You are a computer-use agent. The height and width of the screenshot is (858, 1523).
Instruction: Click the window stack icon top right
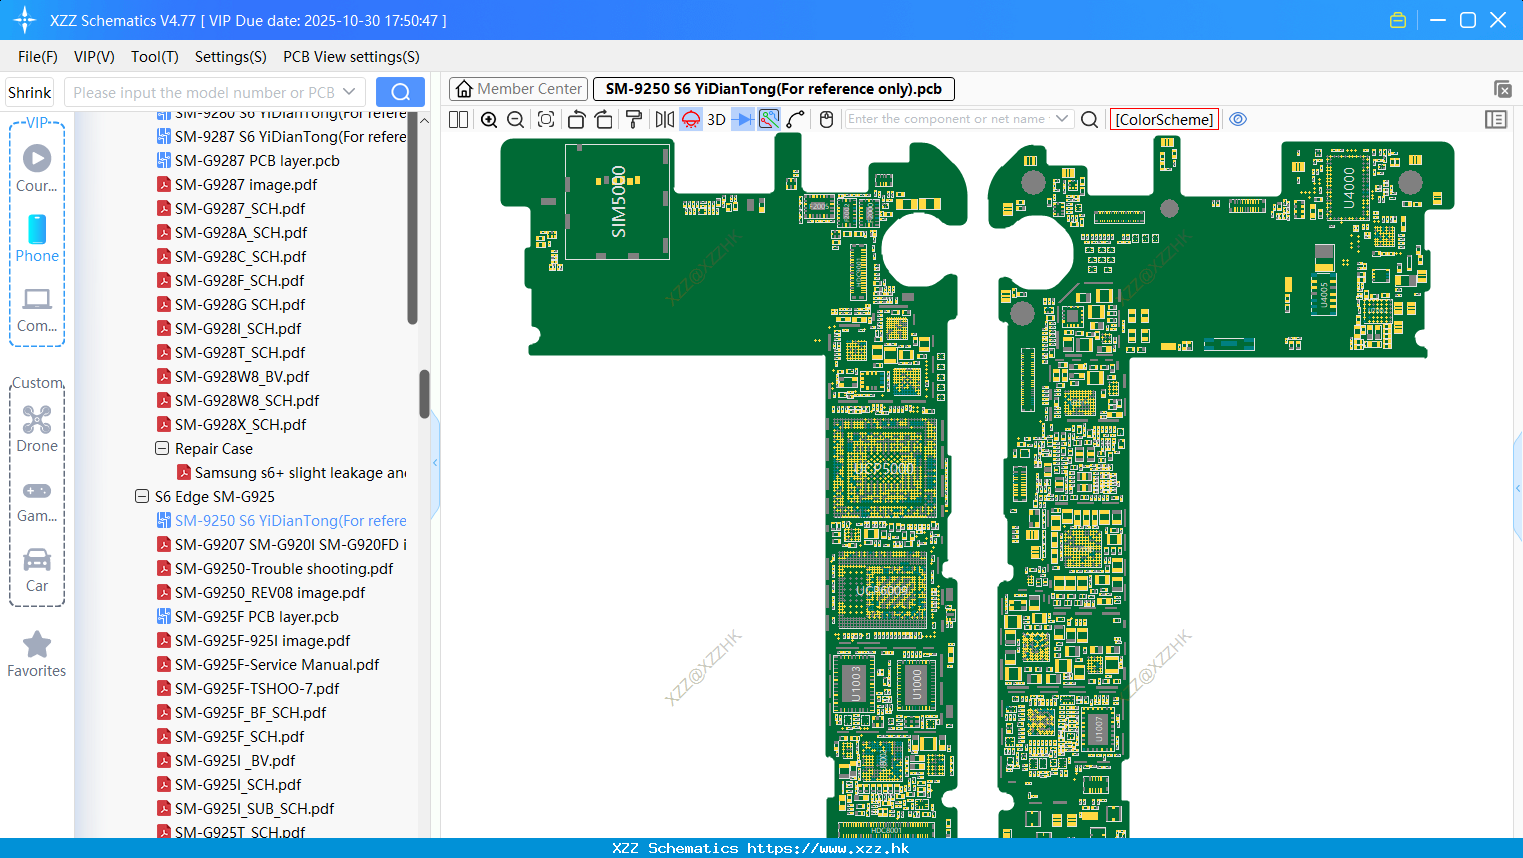(x=1502, y=89)
